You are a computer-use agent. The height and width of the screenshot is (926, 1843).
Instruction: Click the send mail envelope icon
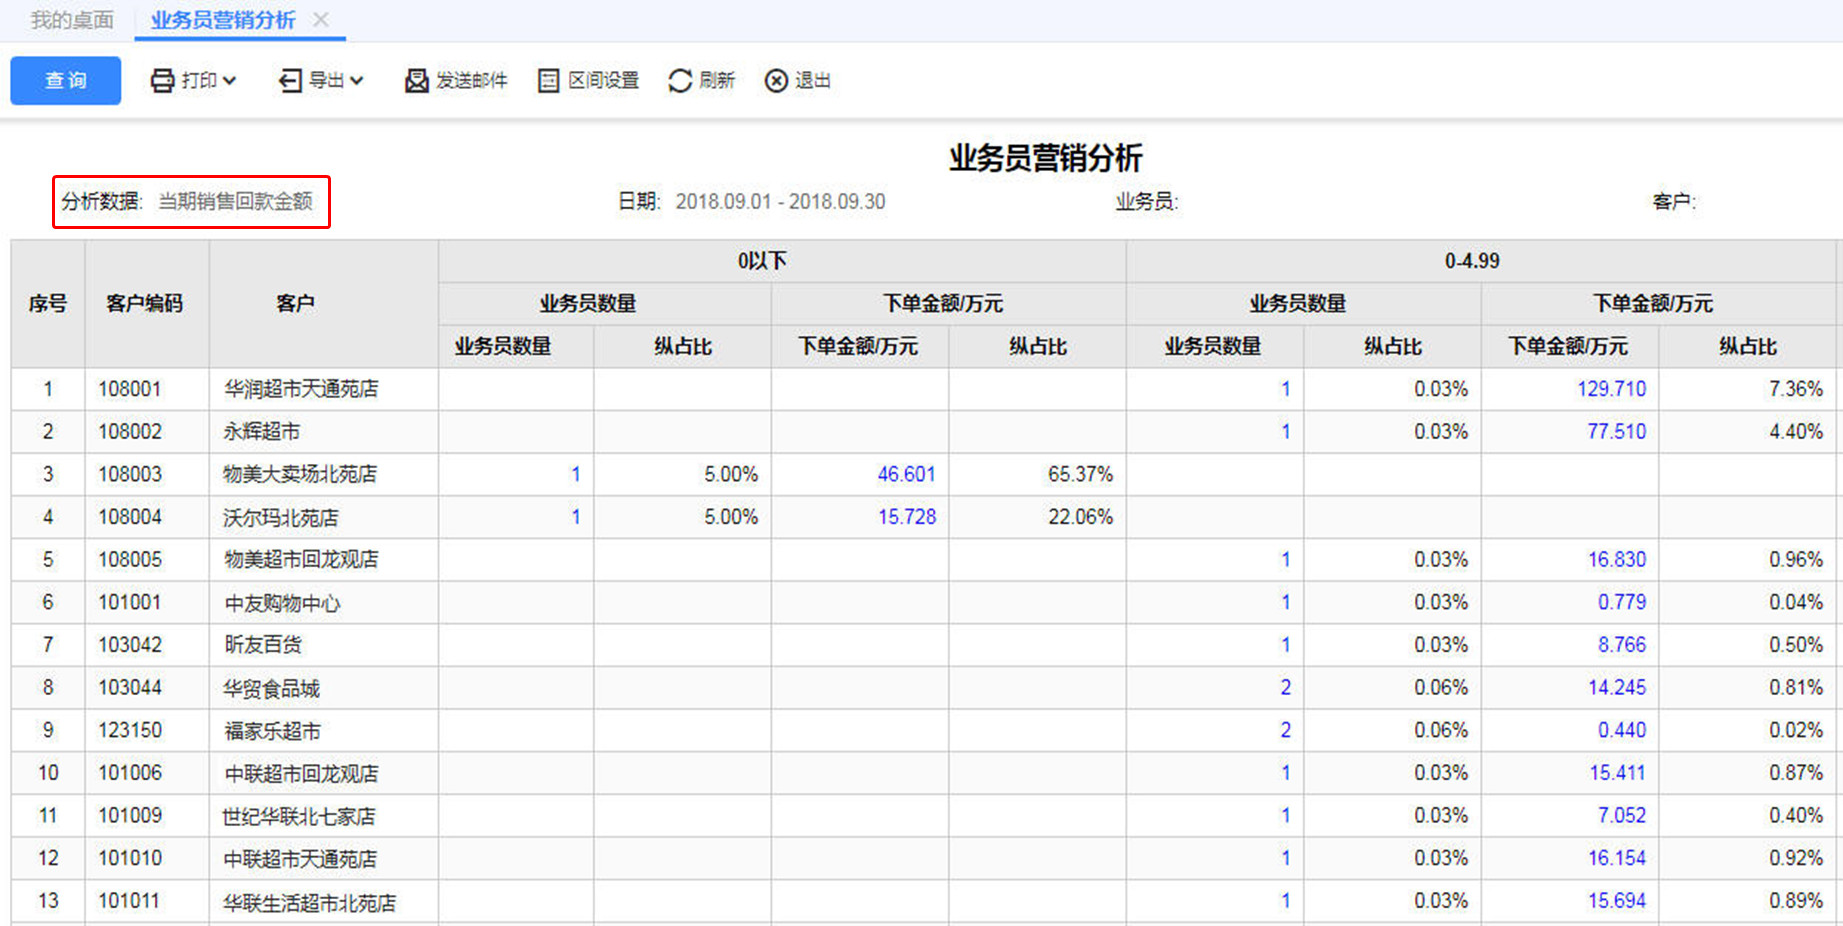(416, 81)
